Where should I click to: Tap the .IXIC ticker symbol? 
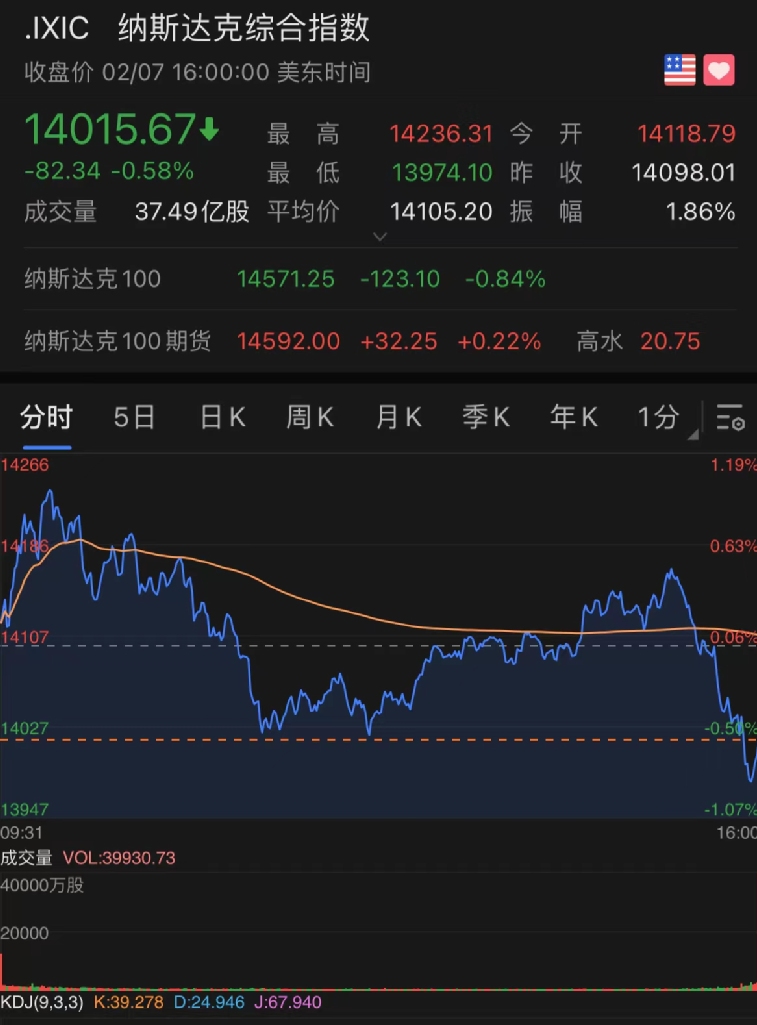point(56,29)
